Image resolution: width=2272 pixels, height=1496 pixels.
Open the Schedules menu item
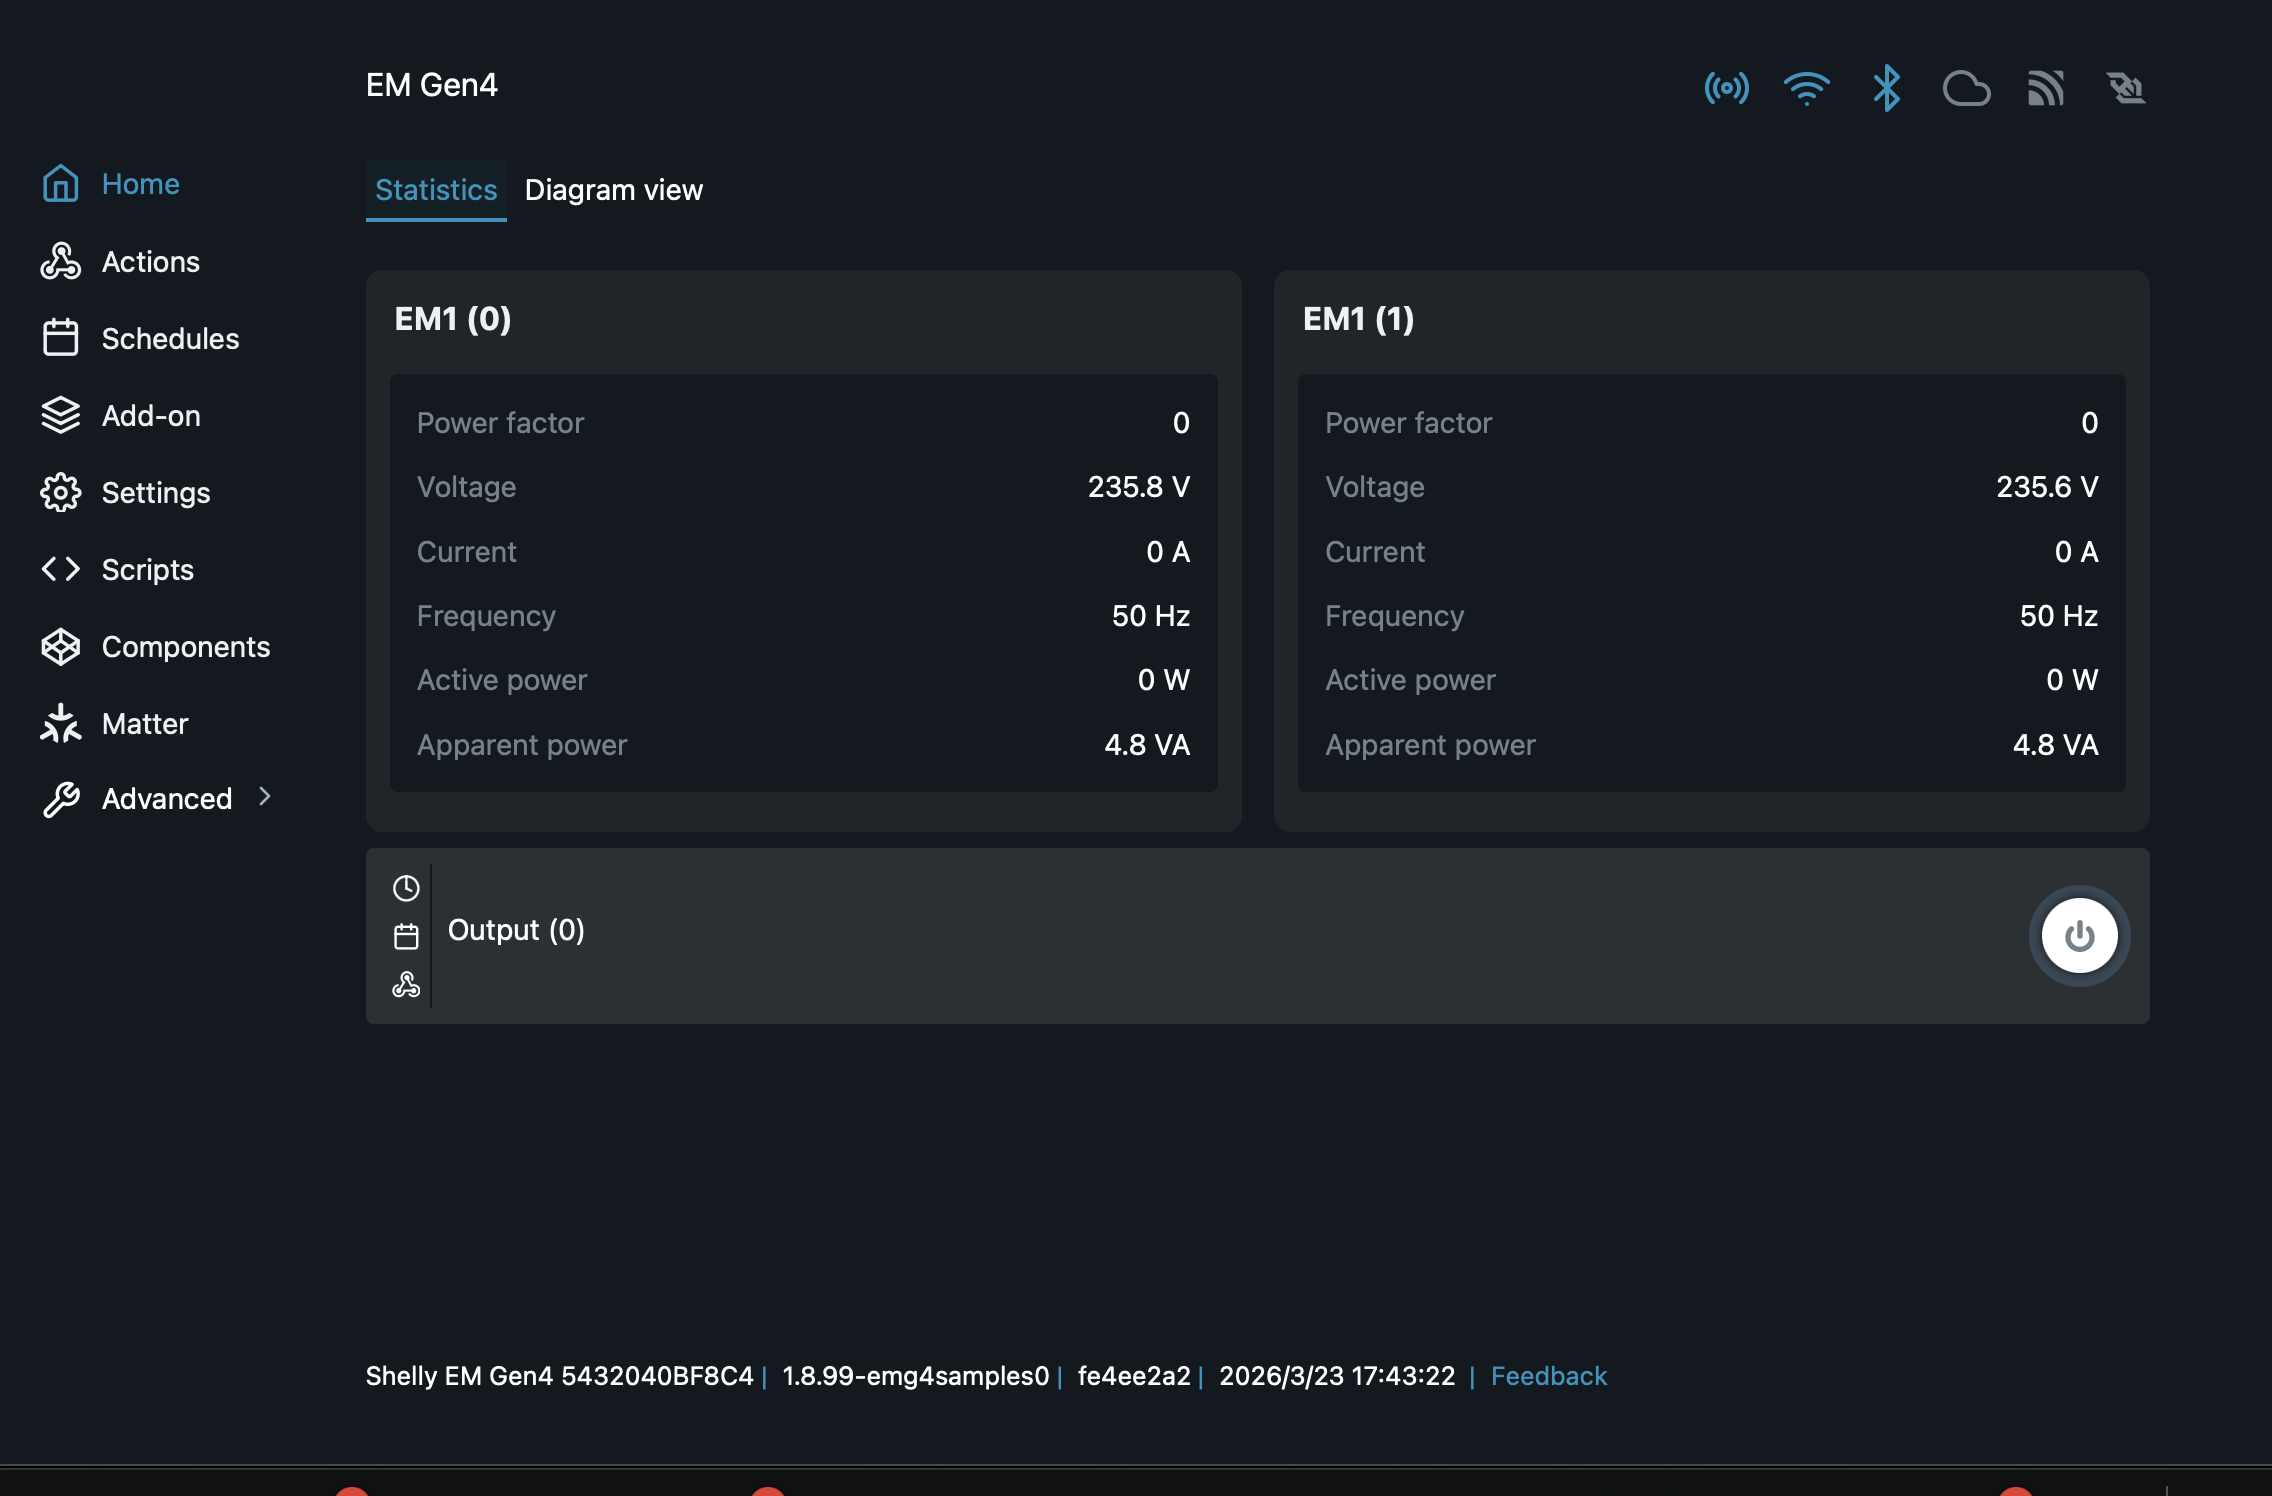(x=171, y=339)
